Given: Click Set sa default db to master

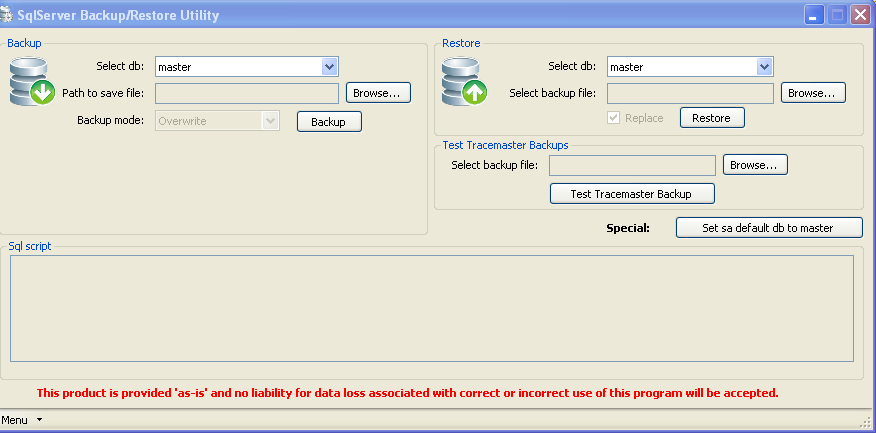Looking at the screenshot, I should 769,227.
